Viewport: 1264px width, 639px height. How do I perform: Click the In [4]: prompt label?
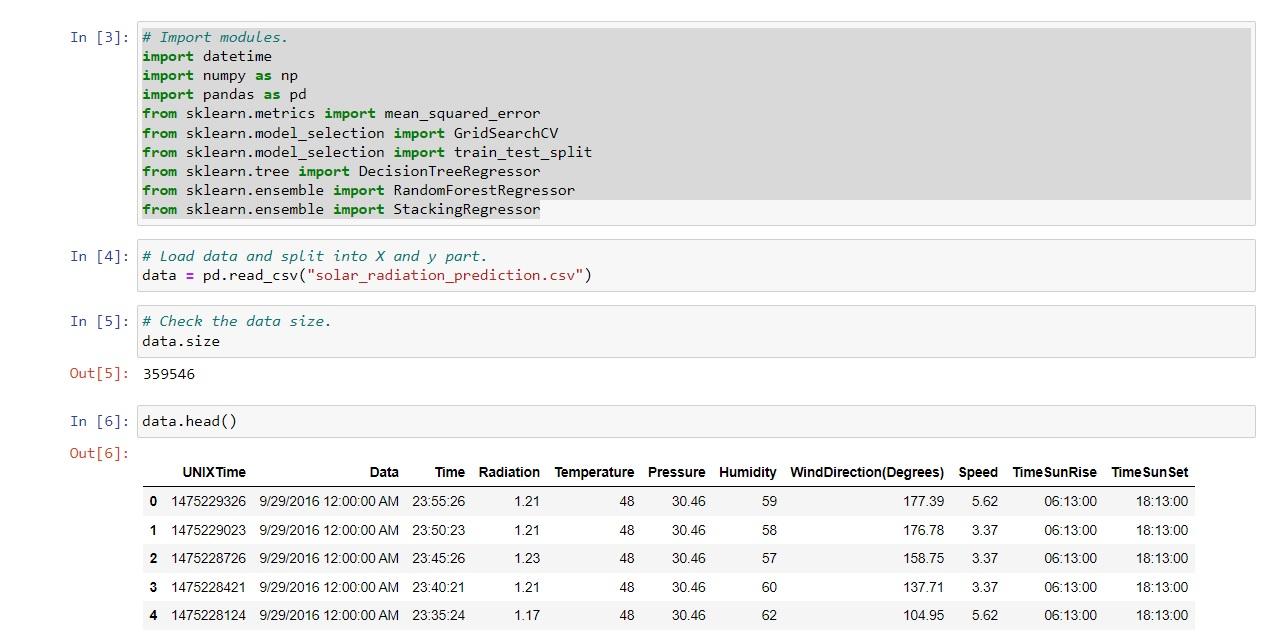[99, 256]
